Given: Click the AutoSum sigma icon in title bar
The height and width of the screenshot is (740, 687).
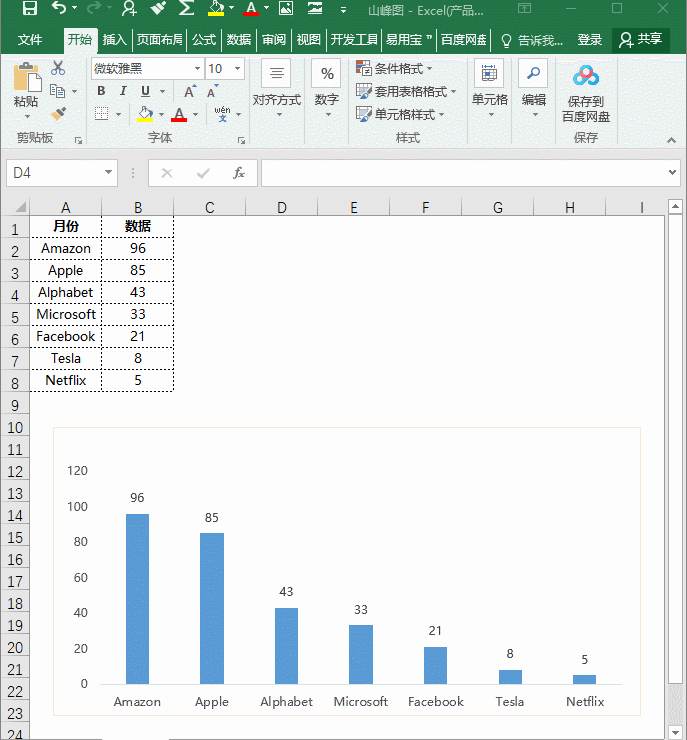Looking at the screenshot, I should [x=186, y=8].
